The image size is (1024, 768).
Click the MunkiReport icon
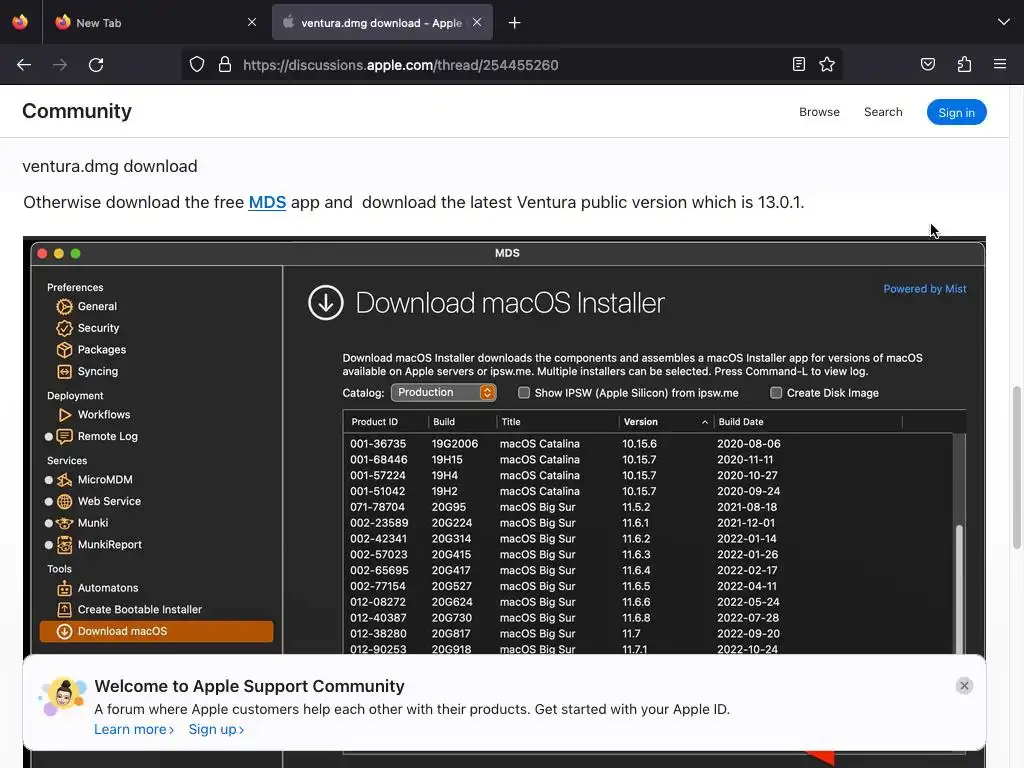[64, 545]
